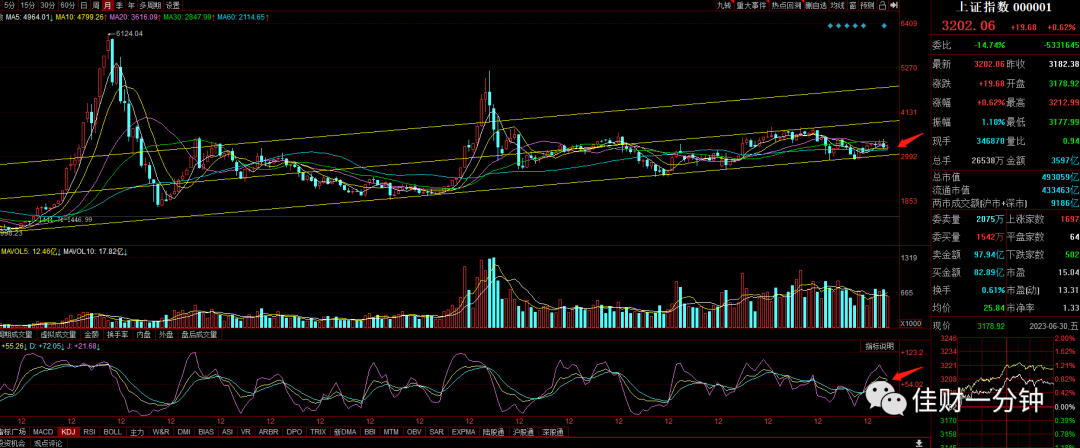Switch to the 陆股通 tab
The width and height of the screenshot is (1080, 448).
[x=494, y=432]
